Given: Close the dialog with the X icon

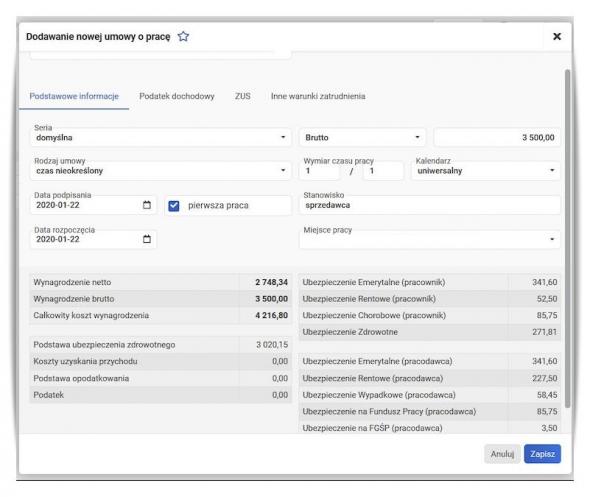Looking at the screenshot, I should (x=557, y=36).
